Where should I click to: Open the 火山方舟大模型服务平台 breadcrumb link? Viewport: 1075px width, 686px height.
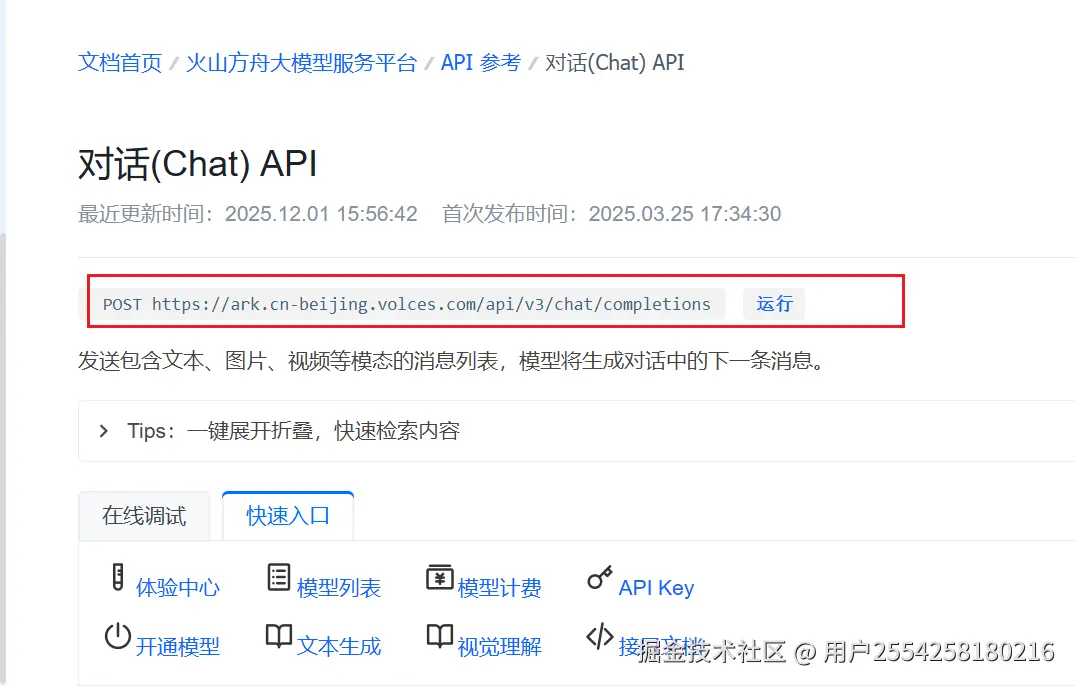point(302,62)
